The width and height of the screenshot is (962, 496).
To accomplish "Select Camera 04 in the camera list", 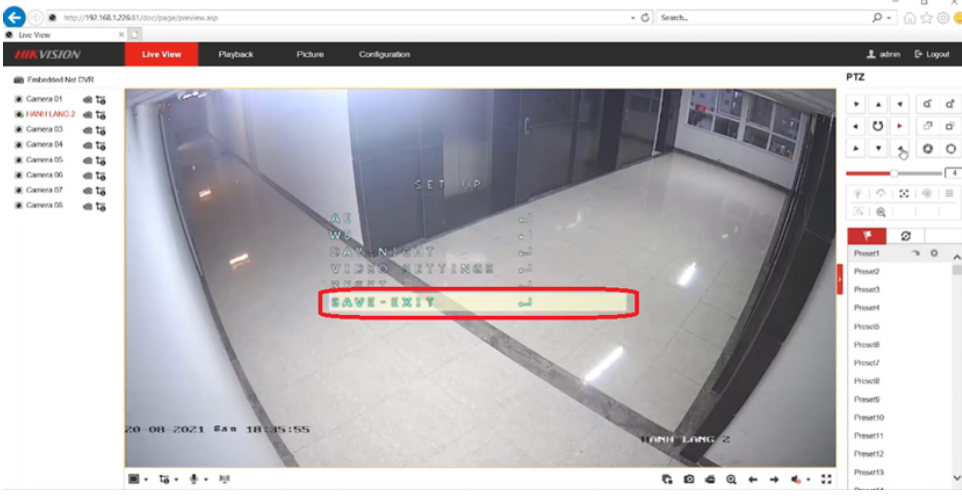I will (x=44, y=145).
